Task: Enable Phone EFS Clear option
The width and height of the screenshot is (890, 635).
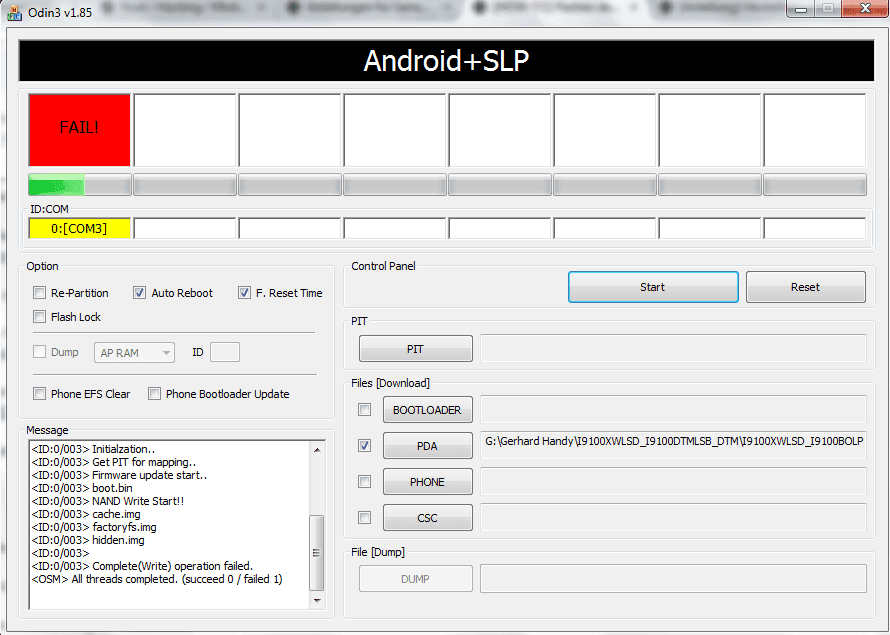Action: pos(39,394)
